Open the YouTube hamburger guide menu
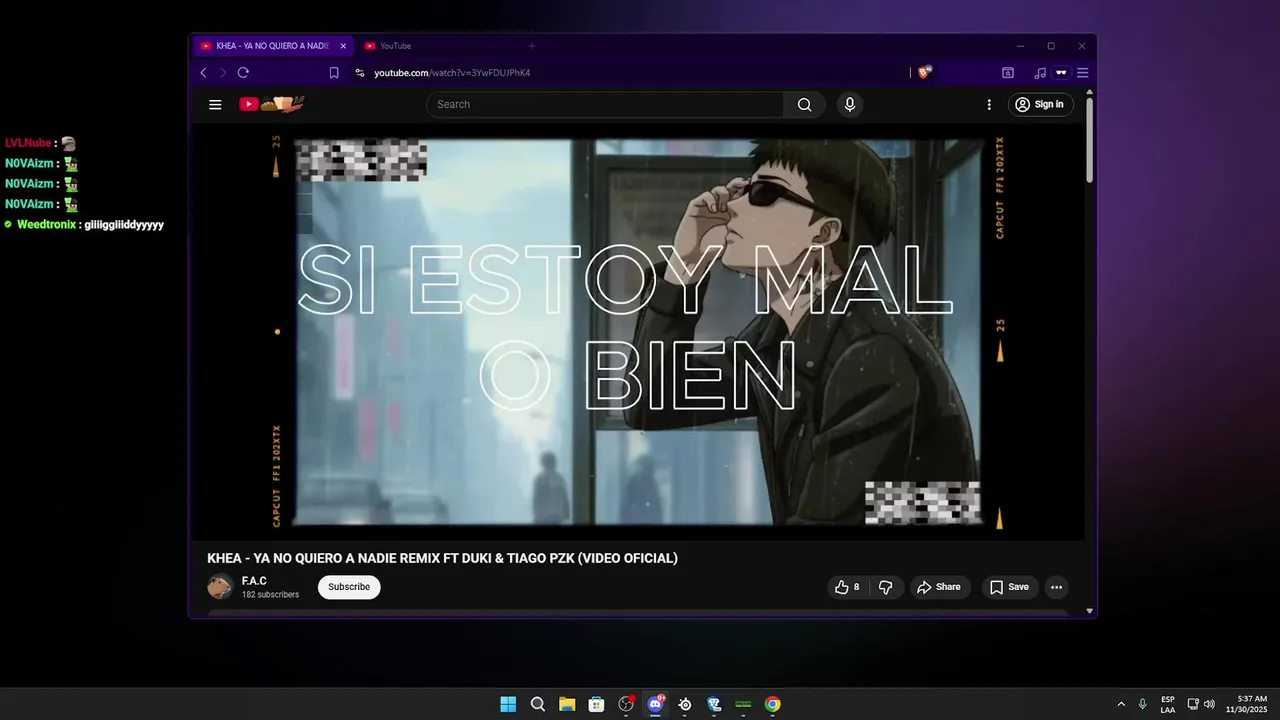 (215, 104)
